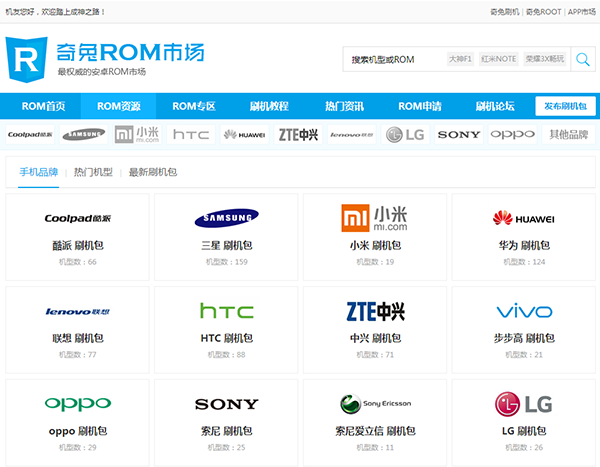This screenshot has width=600, height=467.
Task: Open ROM专区 navigation item
Action: pyautogui.click(x=194, y=106)
